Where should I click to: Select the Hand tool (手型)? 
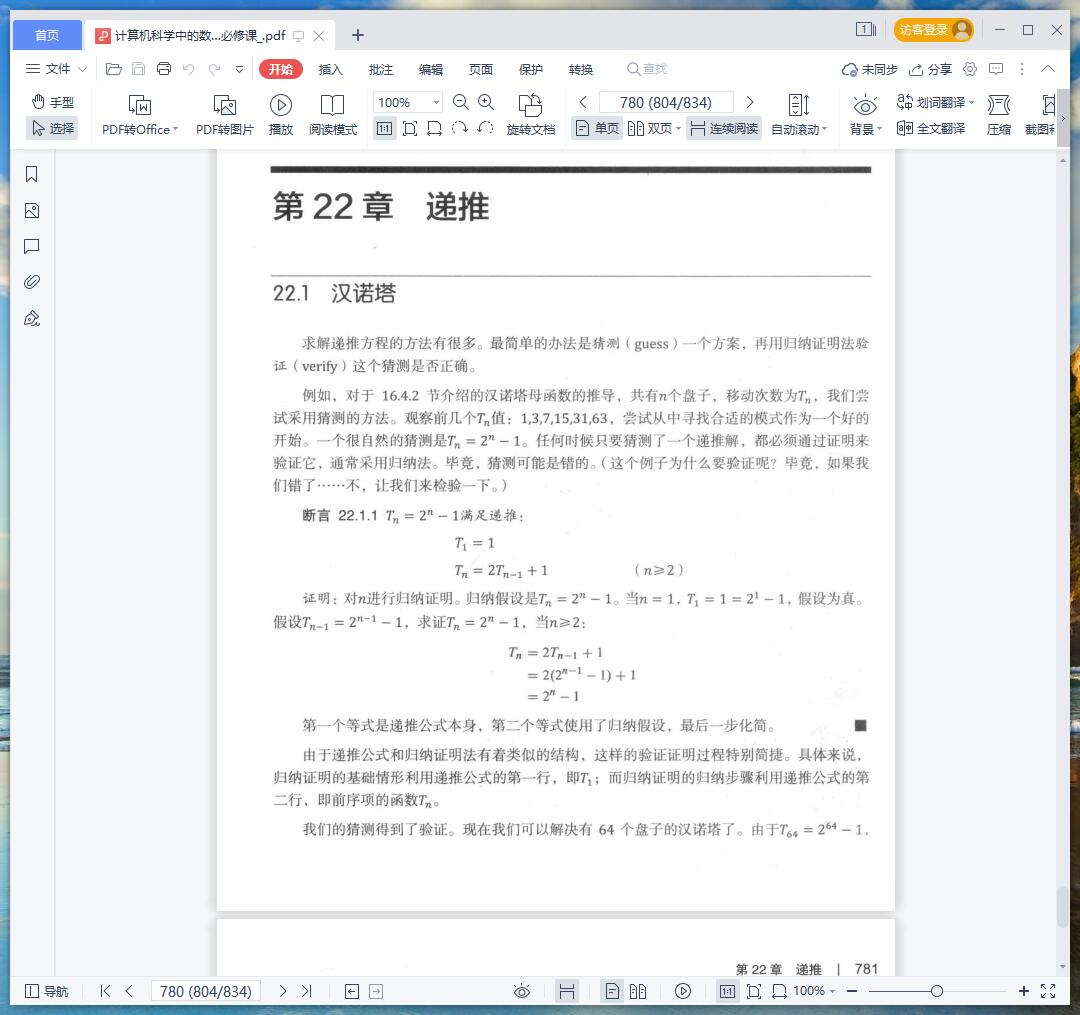tap(52, 102)
